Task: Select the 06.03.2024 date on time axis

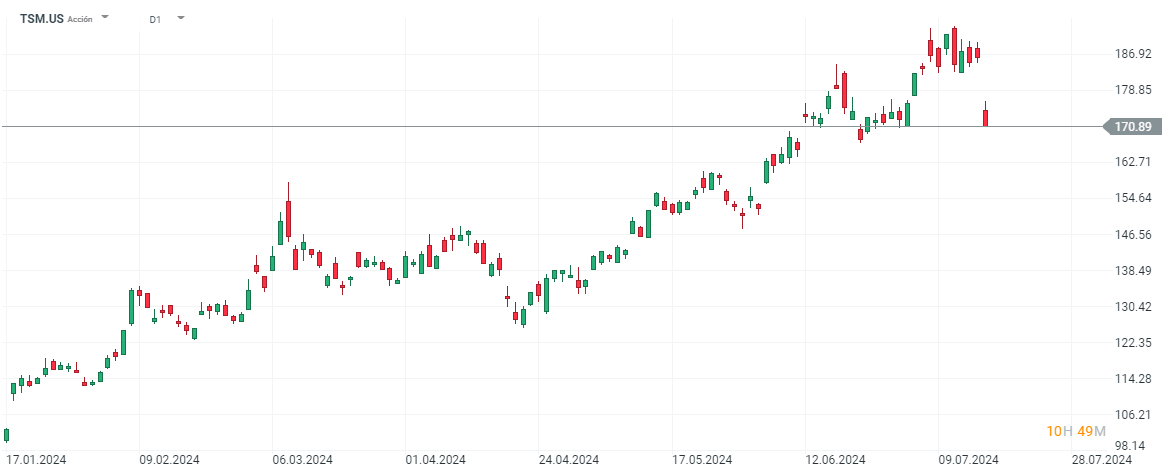Action: [x=303, y=460]
